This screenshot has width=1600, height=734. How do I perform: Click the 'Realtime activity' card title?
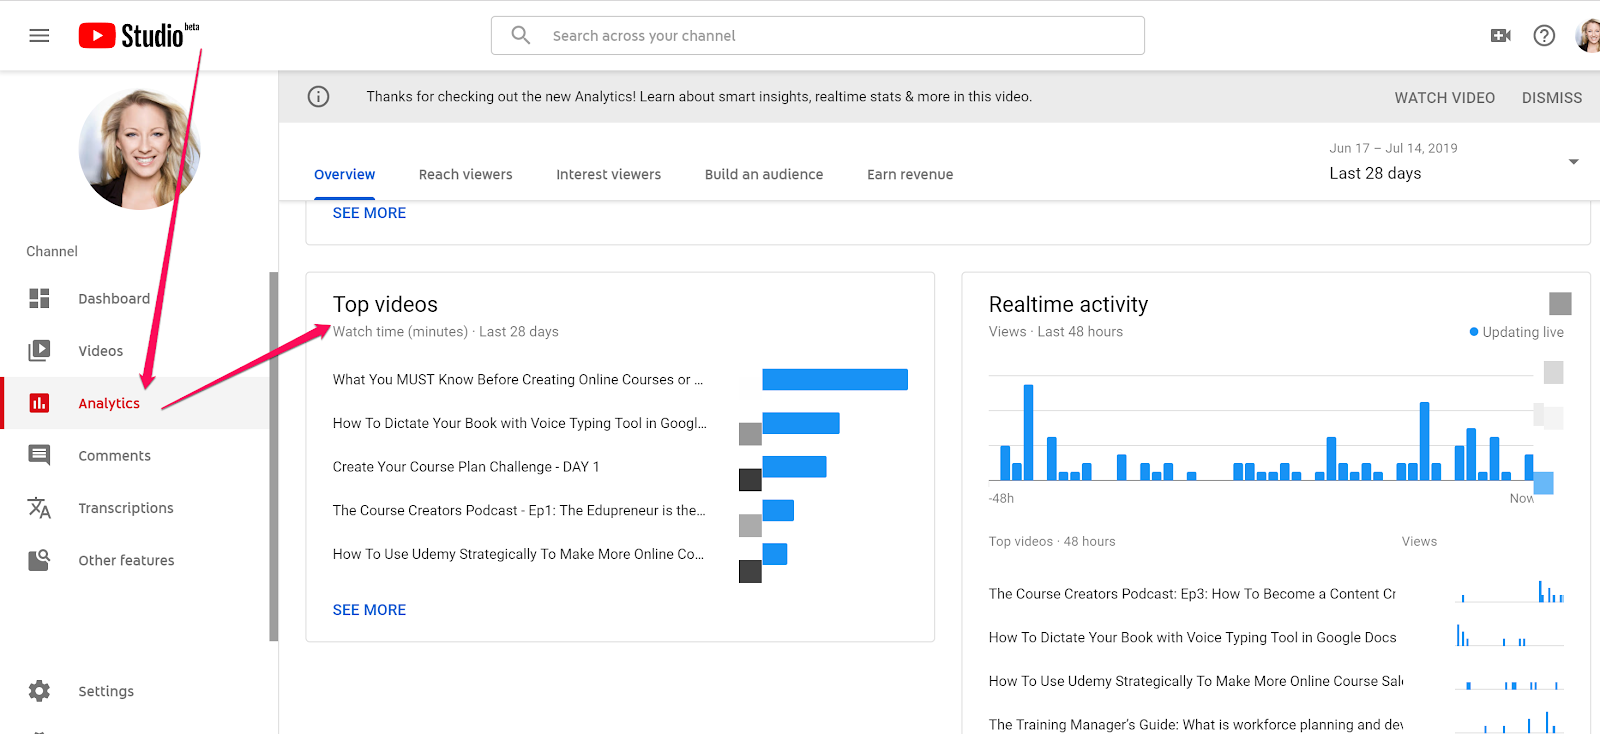coord(1068,304)
